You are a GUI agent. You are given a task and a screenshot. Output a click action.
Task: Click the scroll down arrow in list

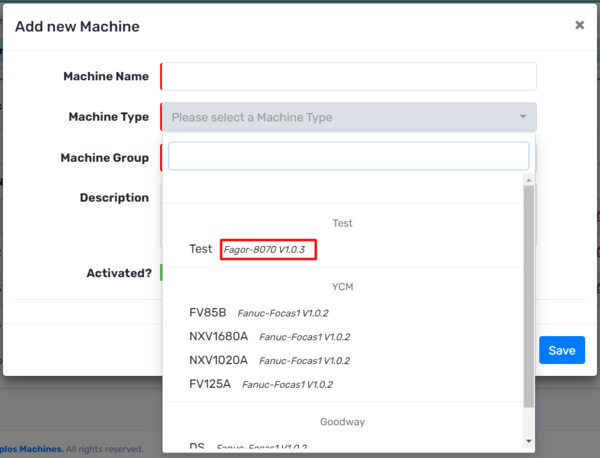coord(529,441)
